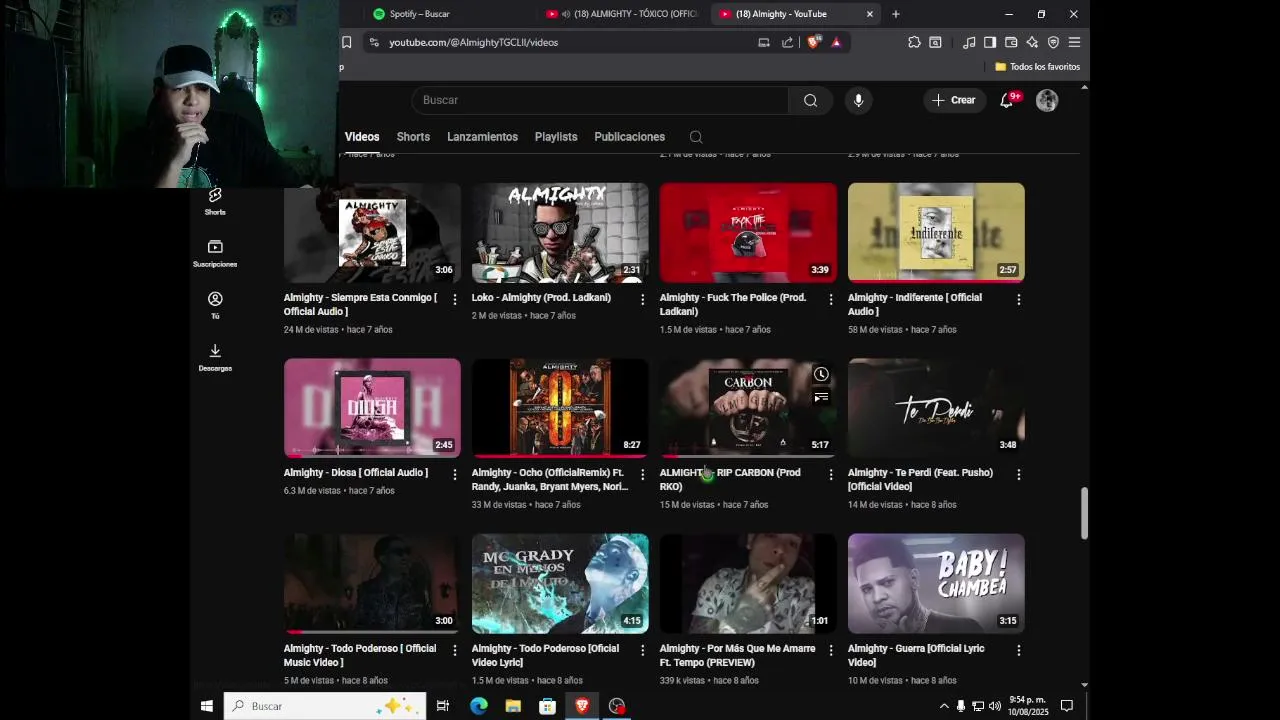
Task: Open the Leo AI sparkle icon
Action: tap(1032, 42)
